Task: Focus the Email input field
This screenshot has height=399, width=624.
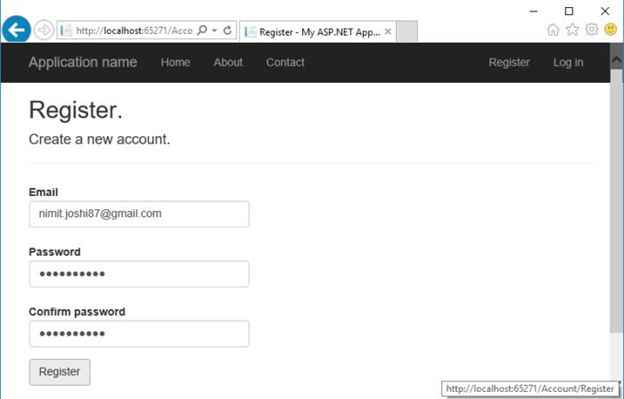Action: click(139, 214)
